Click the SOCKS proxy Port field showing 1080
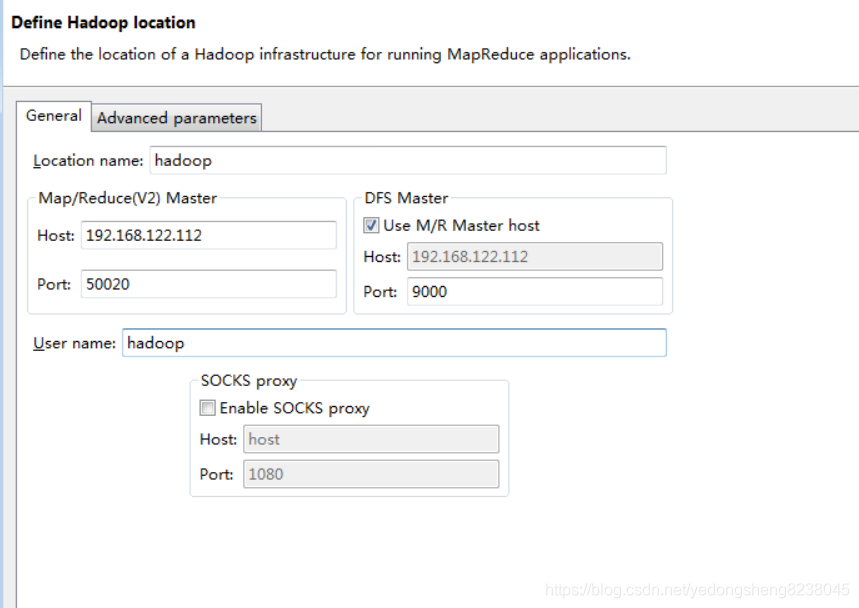859x608 pixels. (371, 474)
